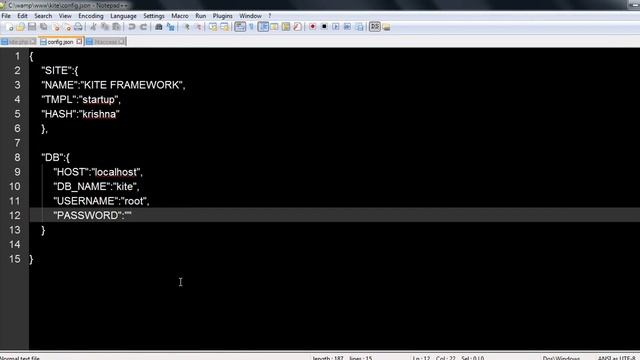This screenshot has width=640, height=360.
Task: Toggle synchronized vertical scrolling
Action: click(213, 27)
